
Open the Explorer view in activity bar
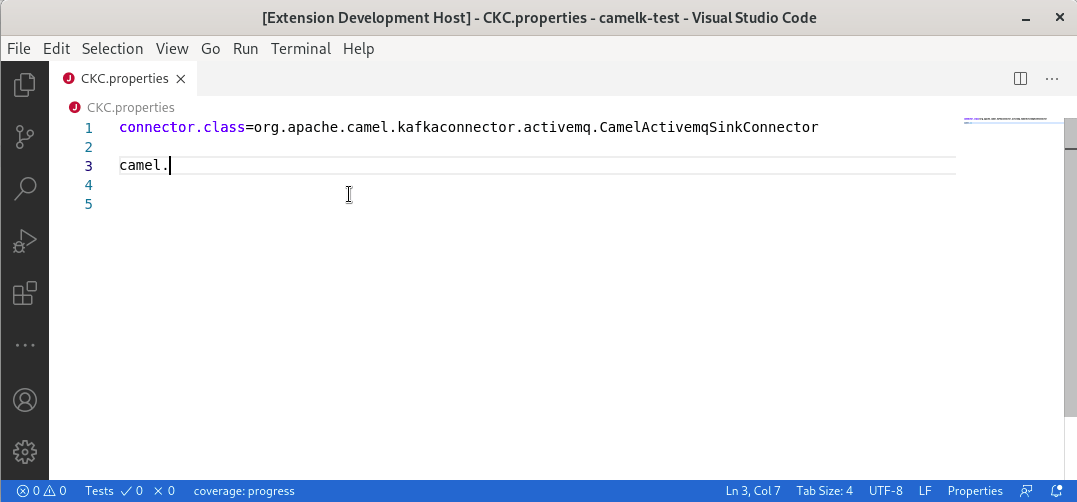tap(25, 85)
